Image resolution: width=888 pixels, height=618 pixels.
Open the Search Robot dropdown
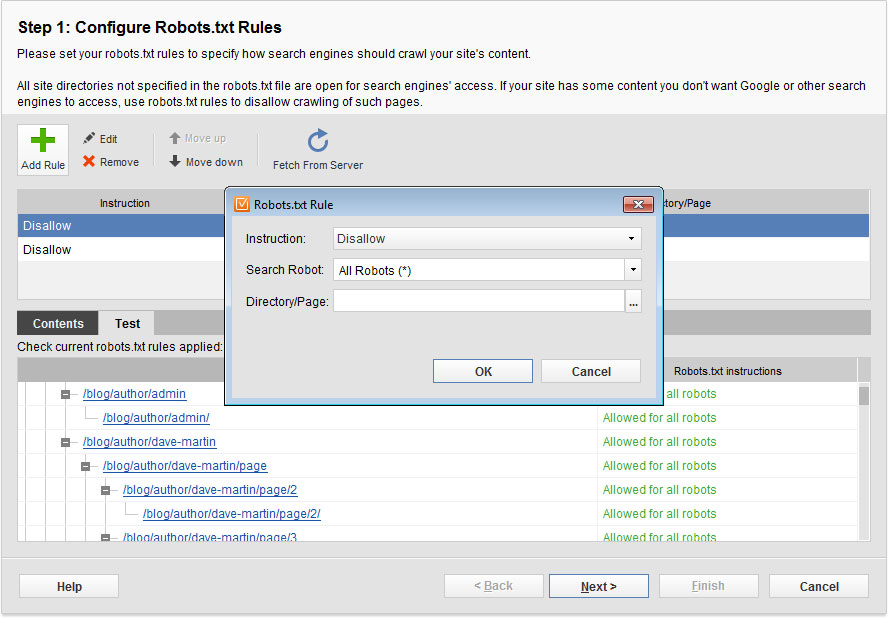[x=632, y=270]
